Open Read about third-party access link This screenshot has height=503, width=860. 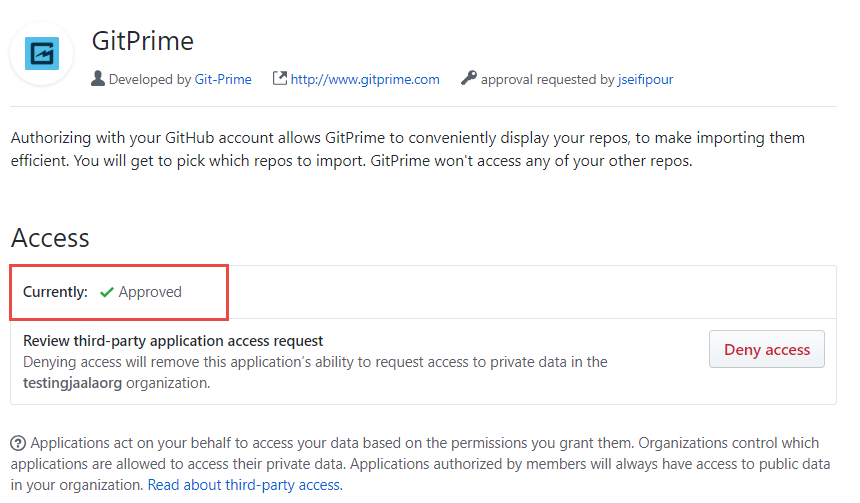(x=245, y=485)
